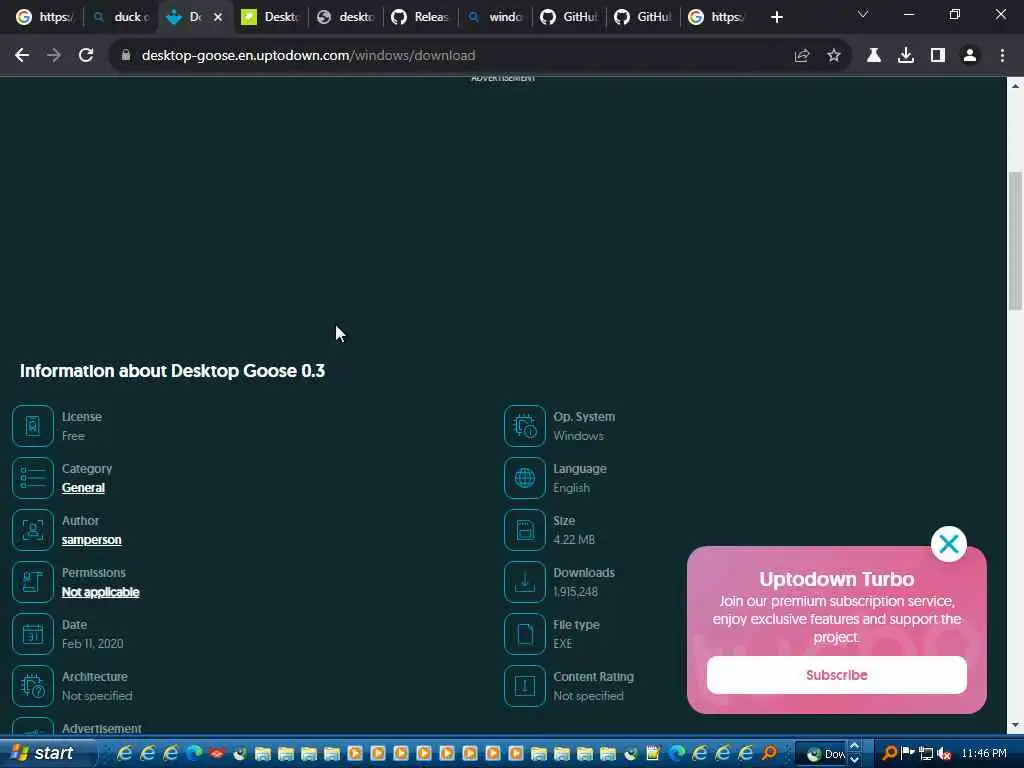Click the 'Information about Desktop Goose 0.3' heading
1024x768 pixels.
(x=172, y=371)
